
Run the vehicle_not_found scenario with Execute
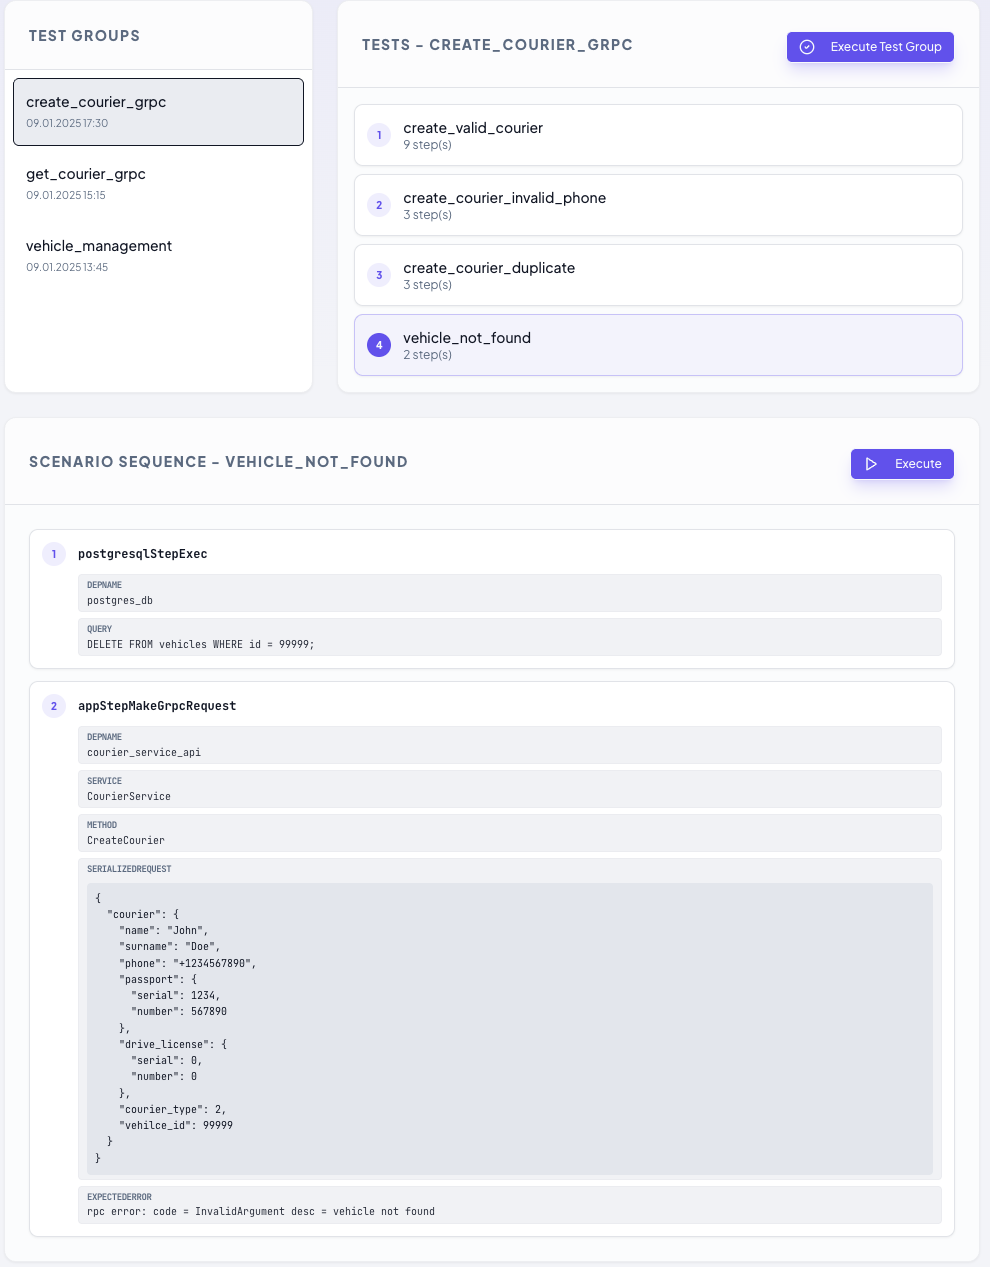pos(902,464)
